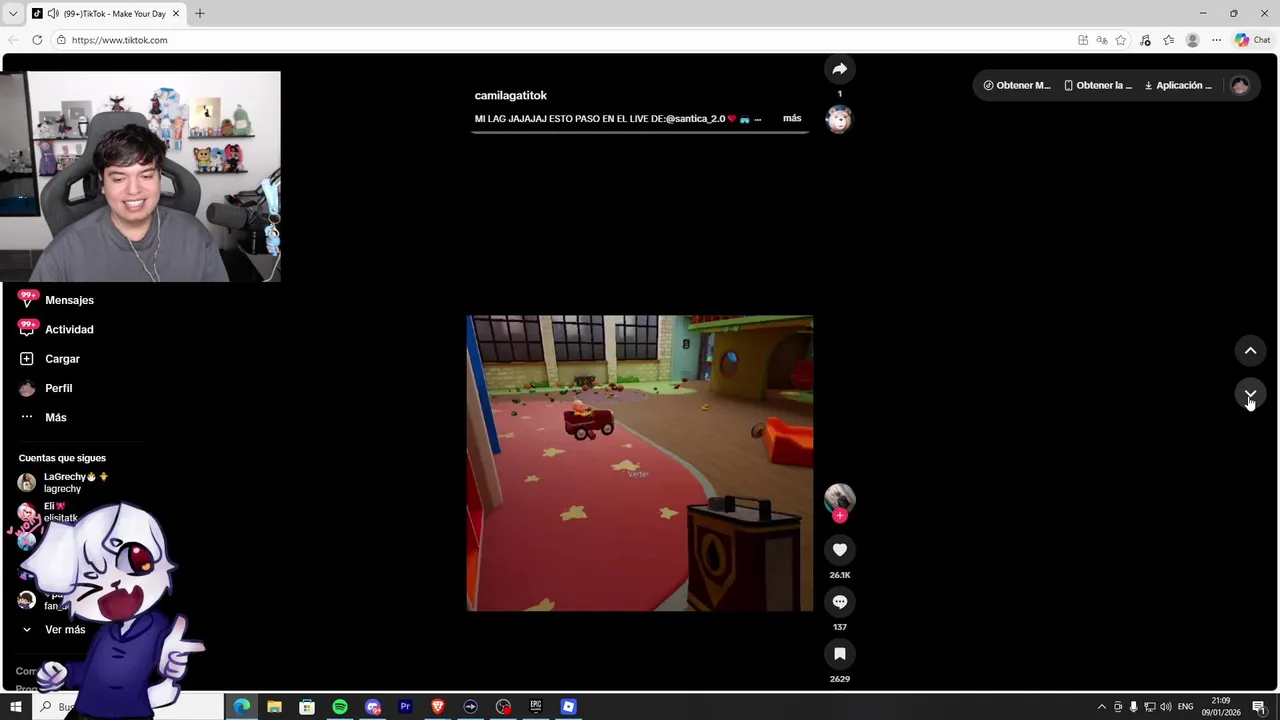View site information via the lock icon
Screen dimensions: 1280x720
pyautogui.click(x=61, y=40)
